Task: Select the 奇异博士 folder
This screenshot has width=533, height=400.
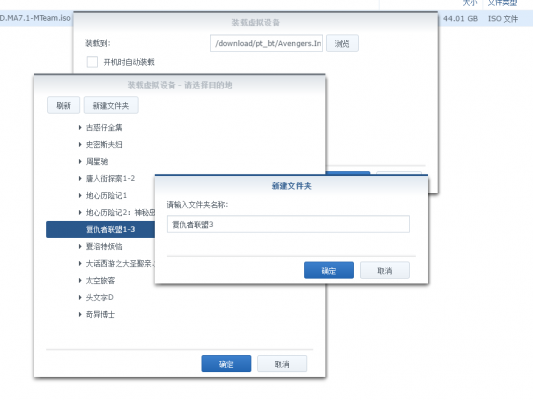Action: click(x=100, y=314)
